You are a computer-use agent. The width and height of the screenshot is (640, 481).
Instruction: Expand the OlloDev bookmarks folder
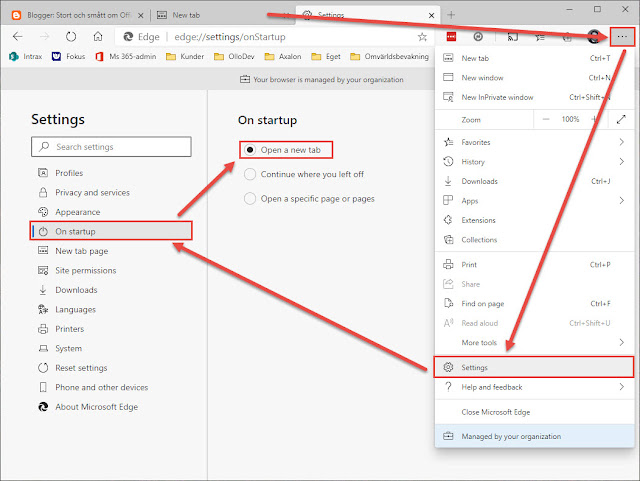(x=234, y=56)
